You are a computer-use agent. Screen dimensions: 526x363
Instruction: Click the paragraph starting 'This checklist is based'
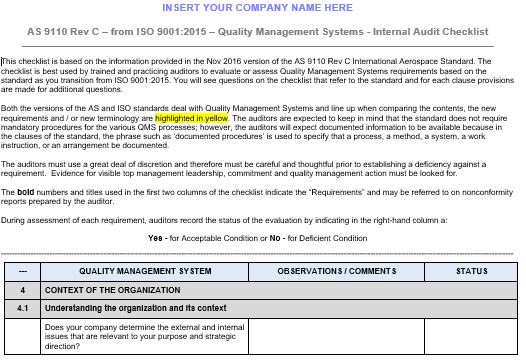[257, 75]
